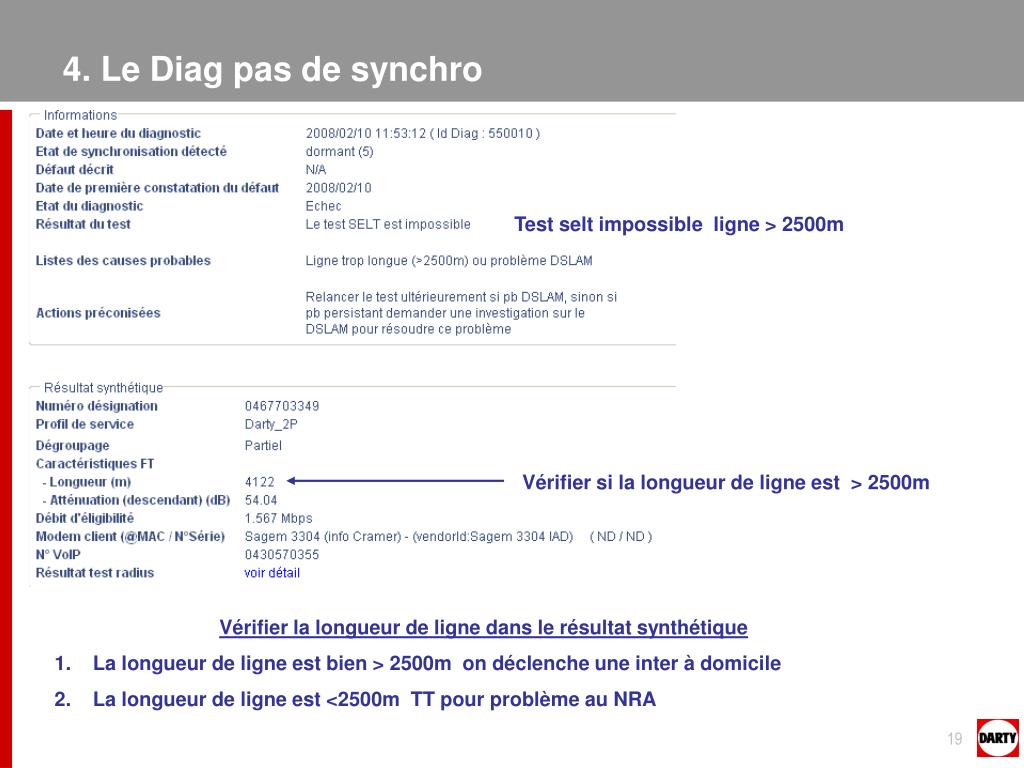Click the 'Sagem 3304 (info Cramer)' modem value
The width and height of the screenshot is (1024, 768).
click(323, 537)
